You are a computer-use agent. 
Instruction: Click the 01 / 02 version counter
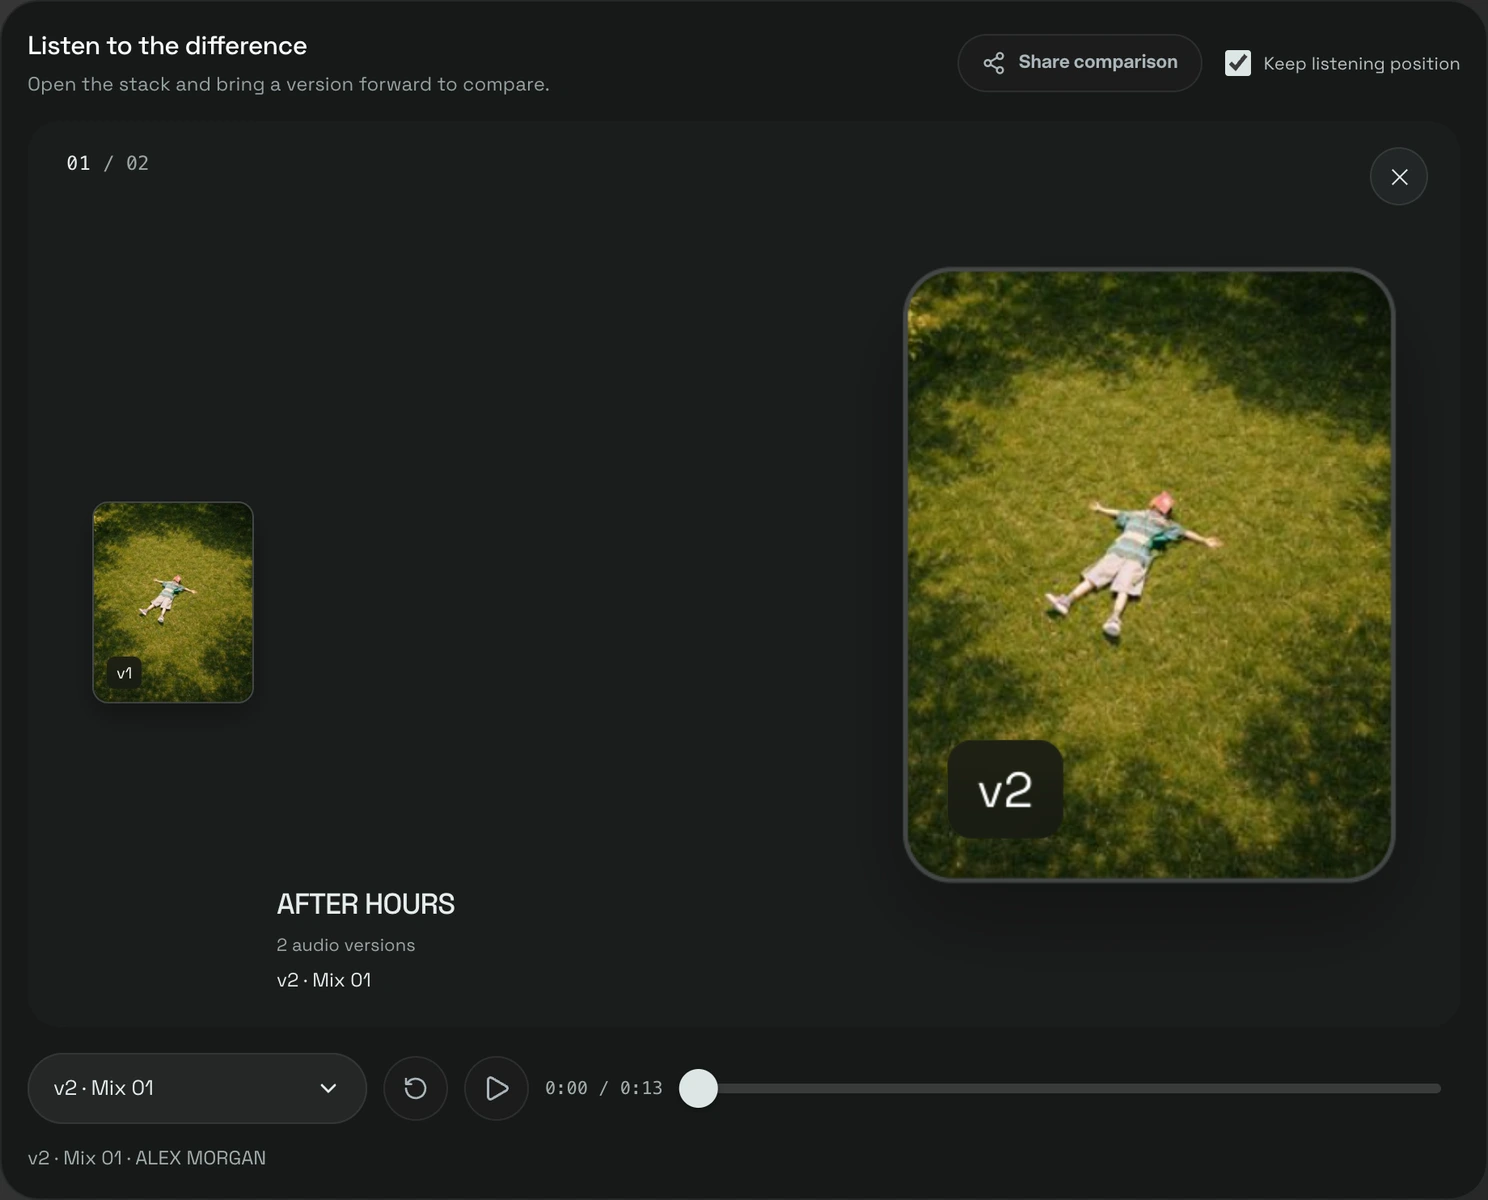108,163
